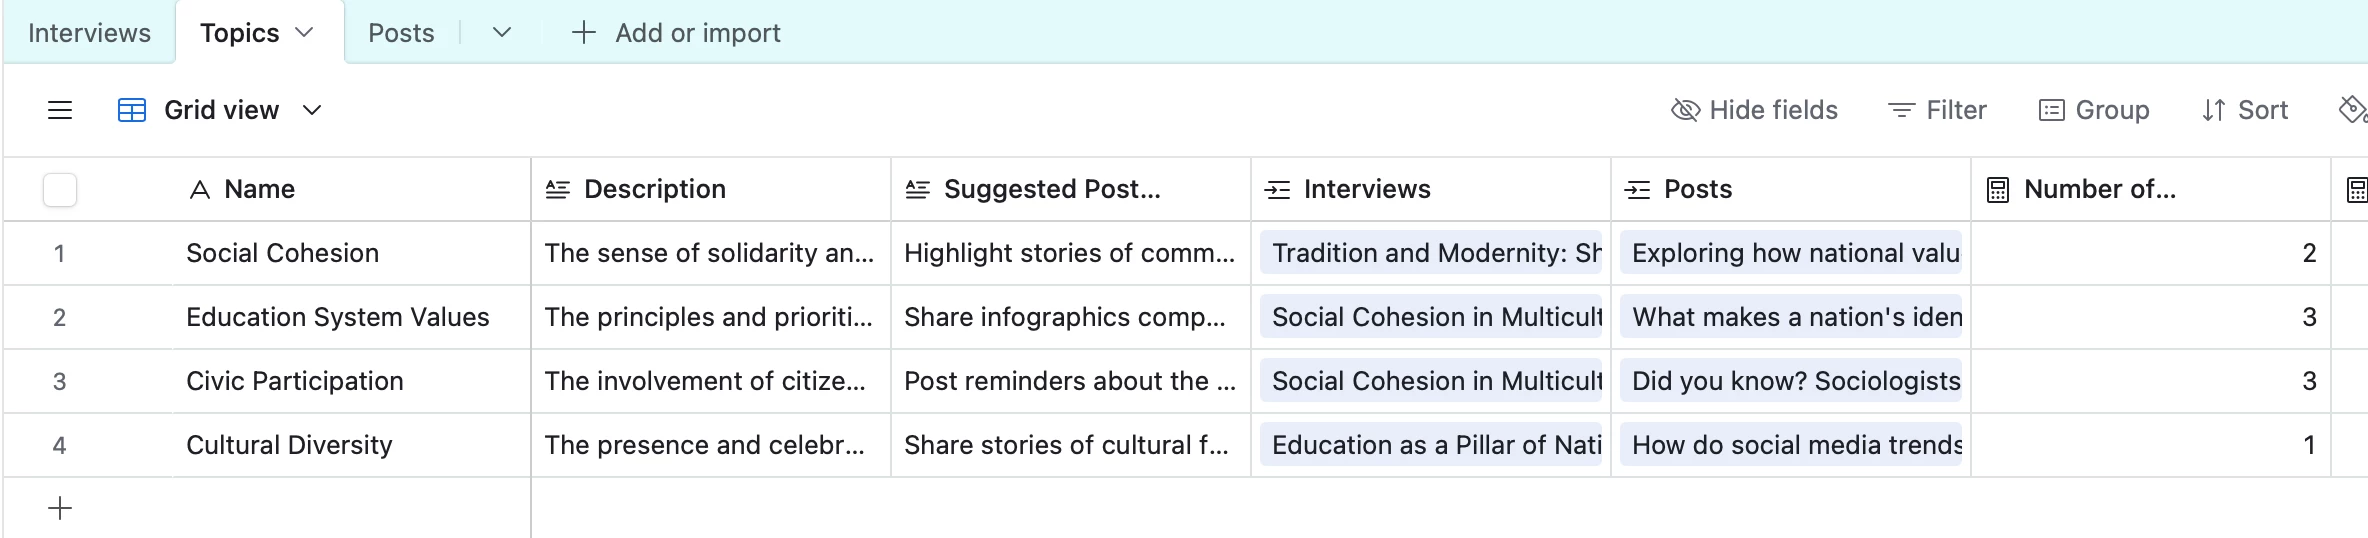Click Add or import button
Image resolution: width=2368 pixels, height=538 pixels.
[676, 33]
